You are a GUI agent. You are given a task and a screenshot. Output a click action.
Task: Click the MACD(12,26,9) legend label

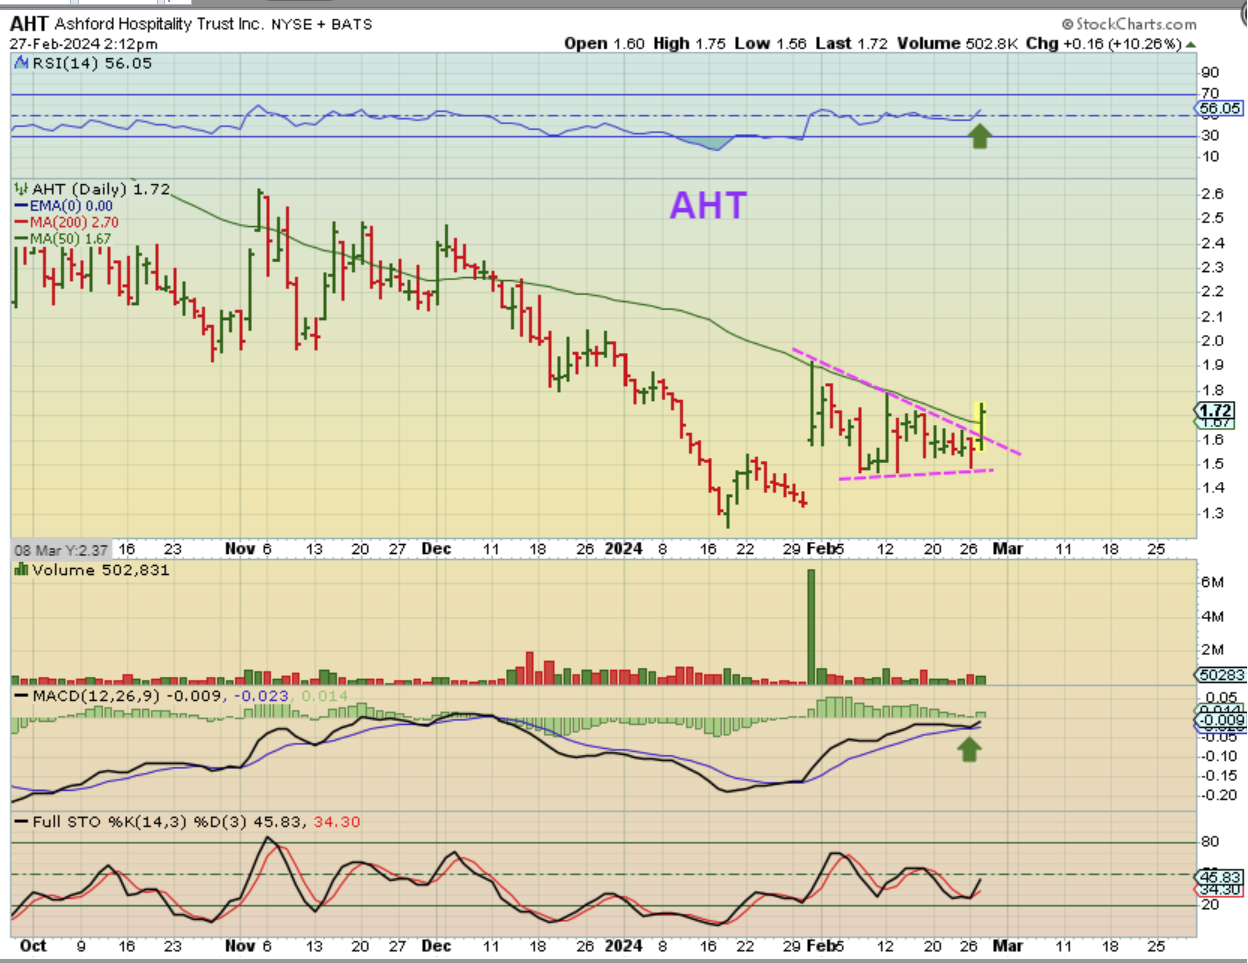(x=97, y=695)
